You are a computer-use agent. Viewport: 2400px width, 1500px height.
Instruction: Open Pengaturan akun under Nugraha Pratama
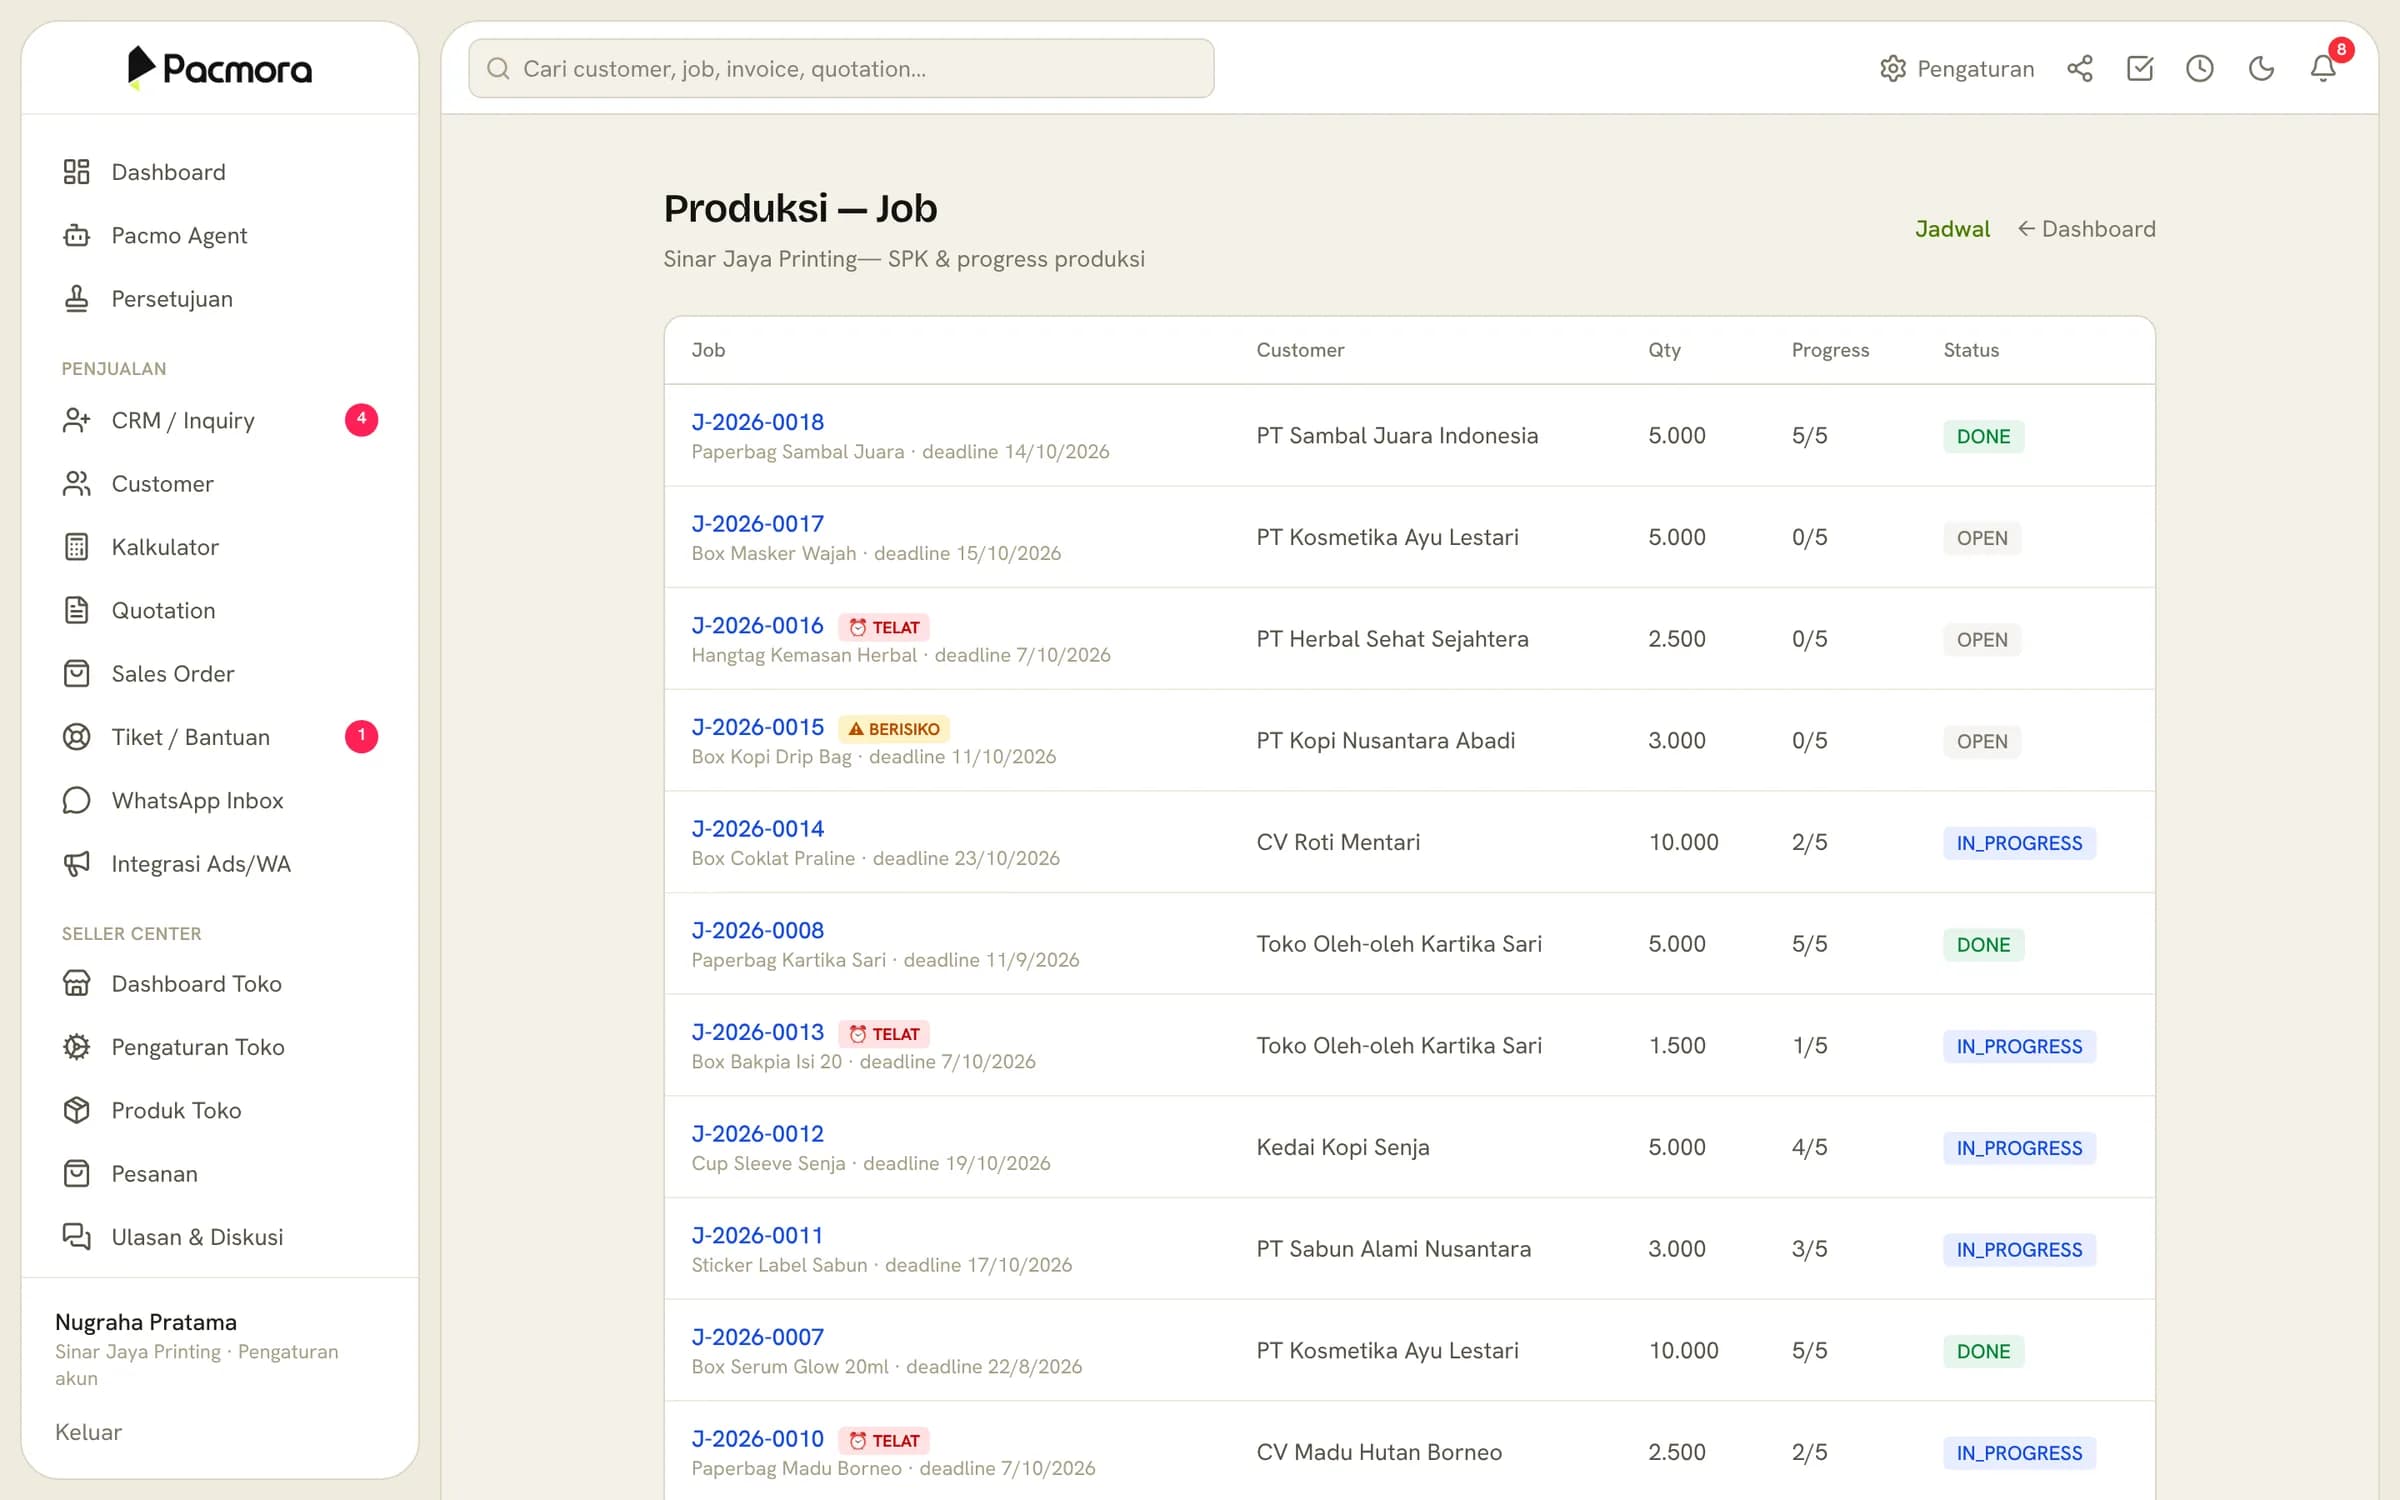point(197,1364)
